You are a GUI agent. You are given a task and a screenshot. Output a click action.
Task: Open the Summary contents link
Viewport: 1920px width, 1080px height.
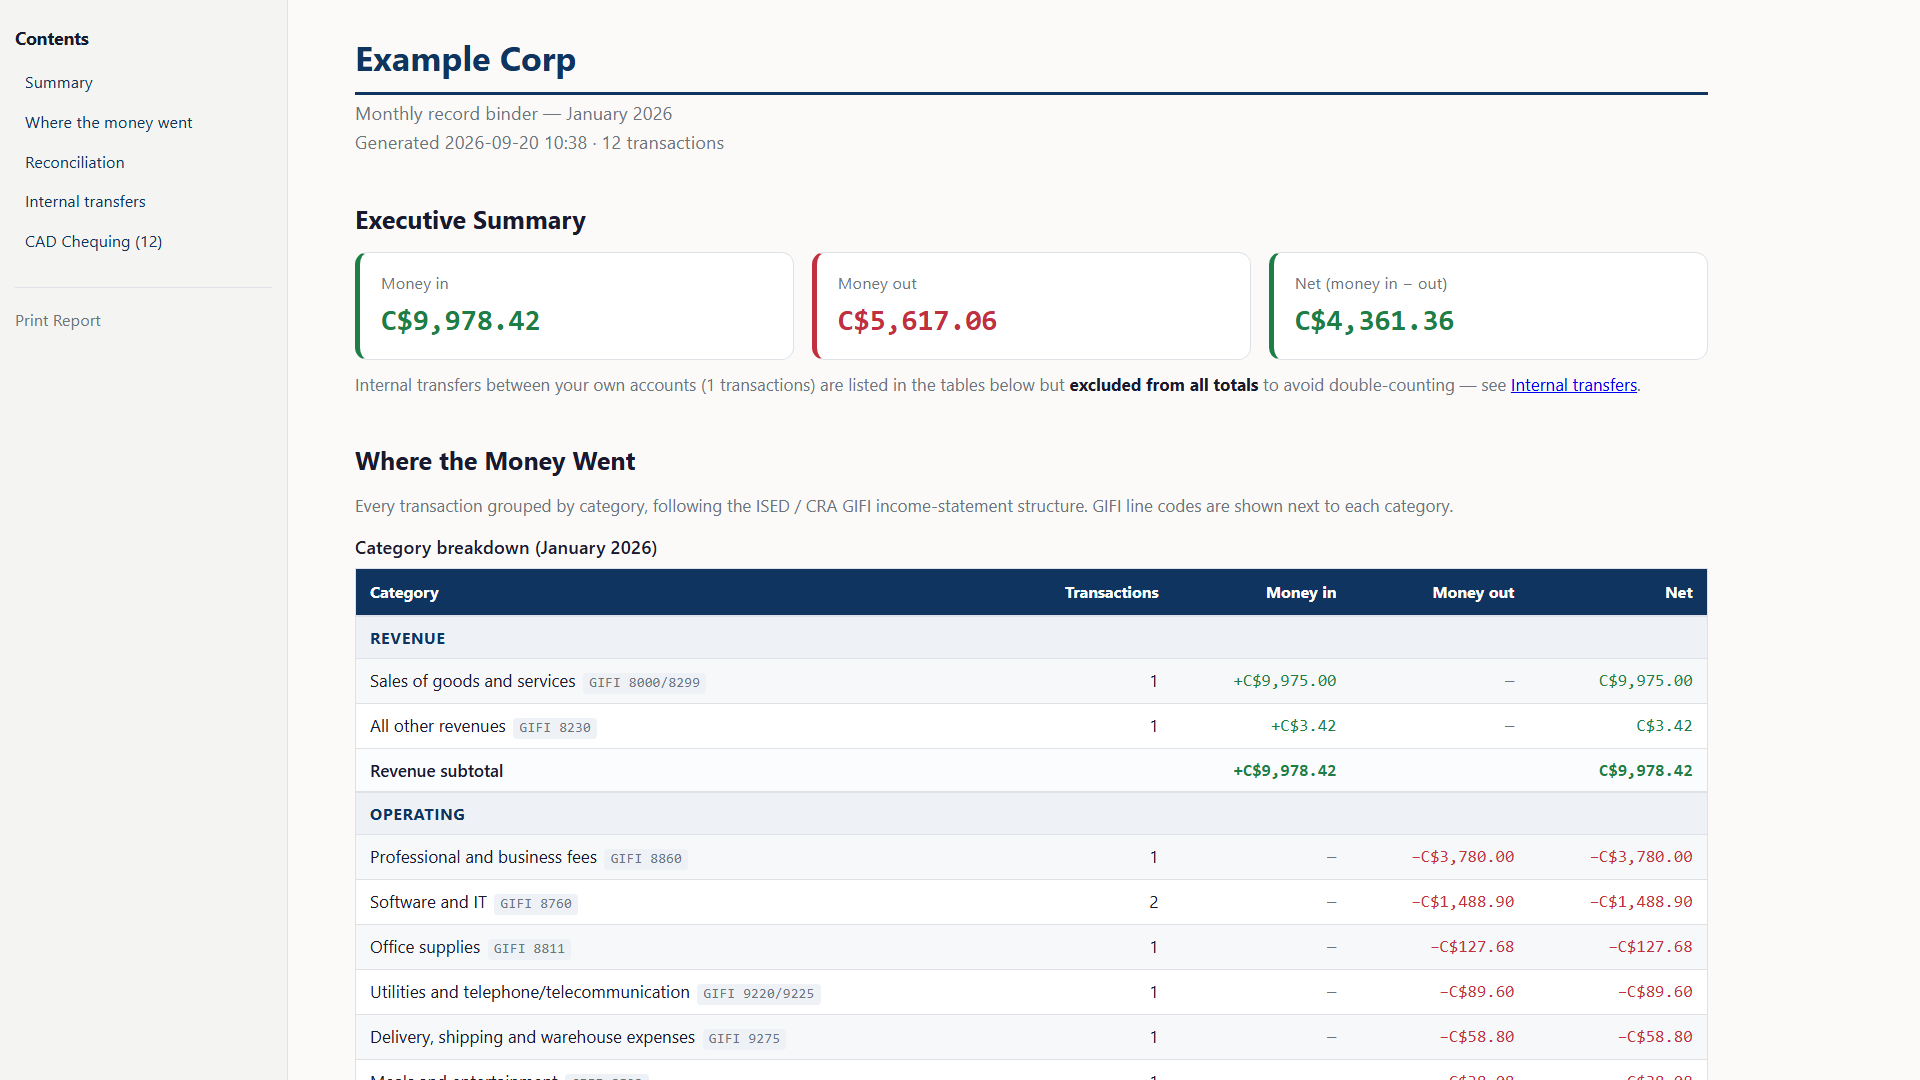click(59, 83)
